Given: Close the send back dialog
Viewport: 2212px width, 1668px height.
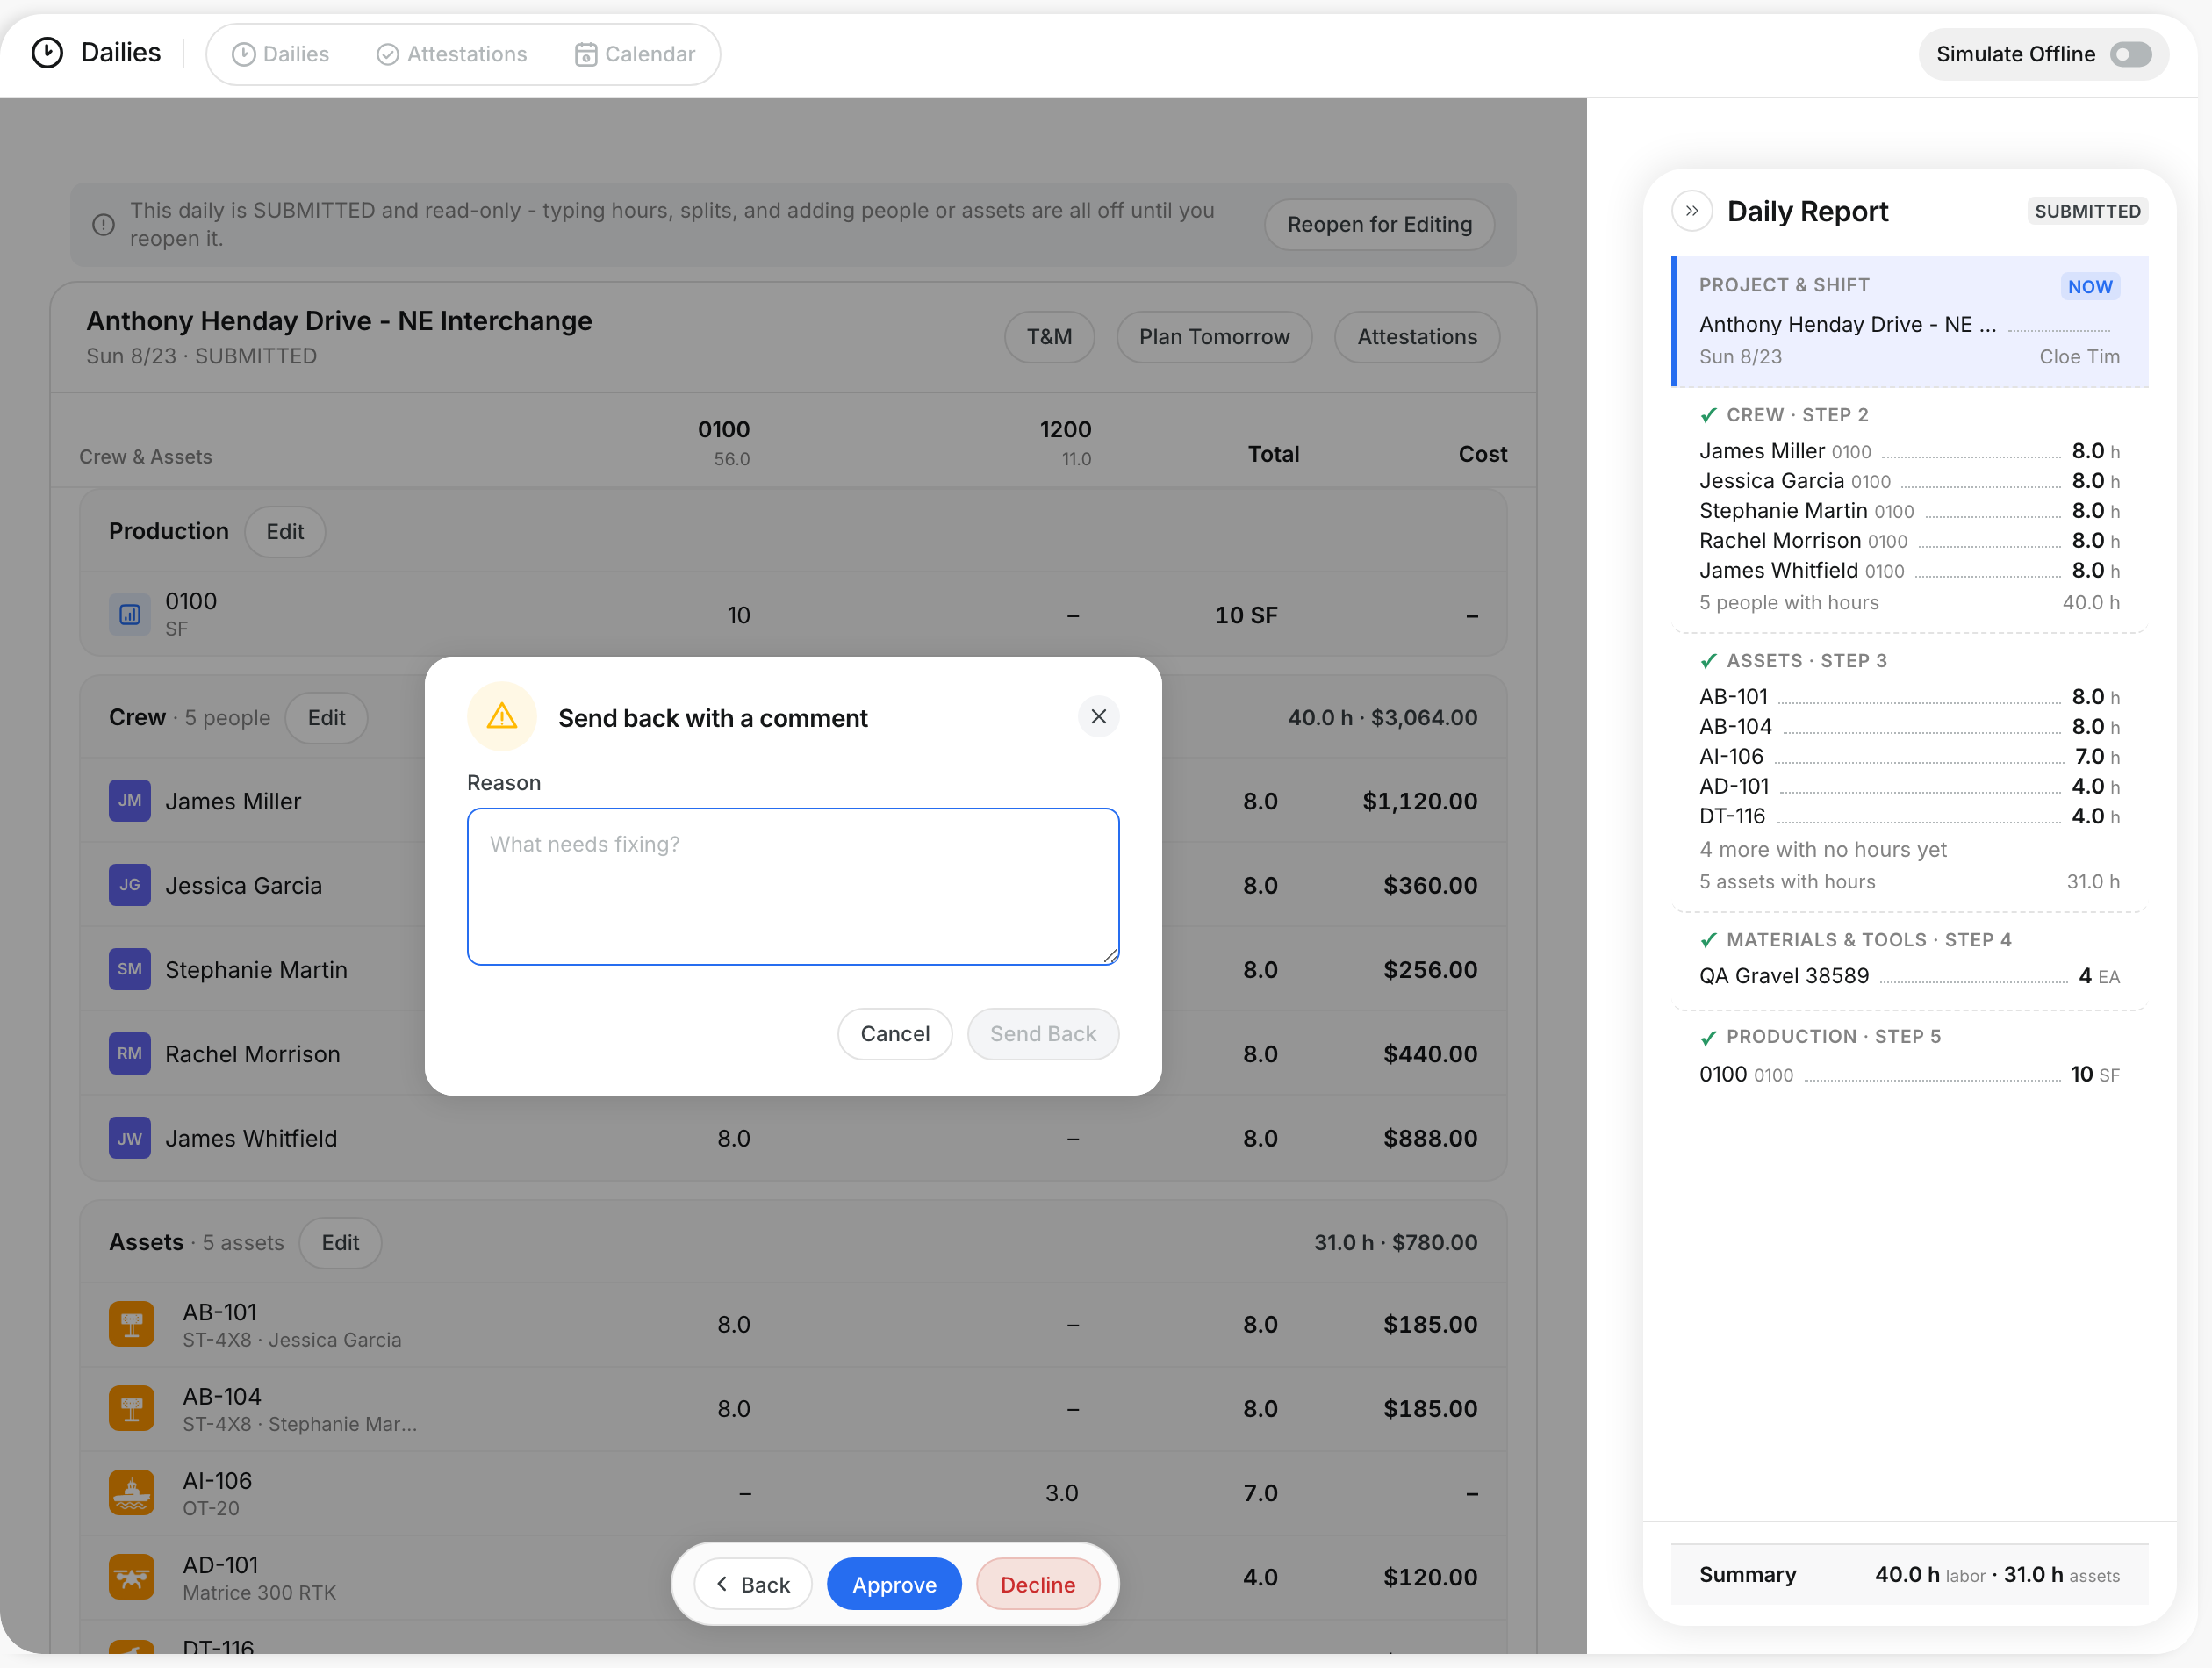Looking at the screenshot, I should [1098, 717].
